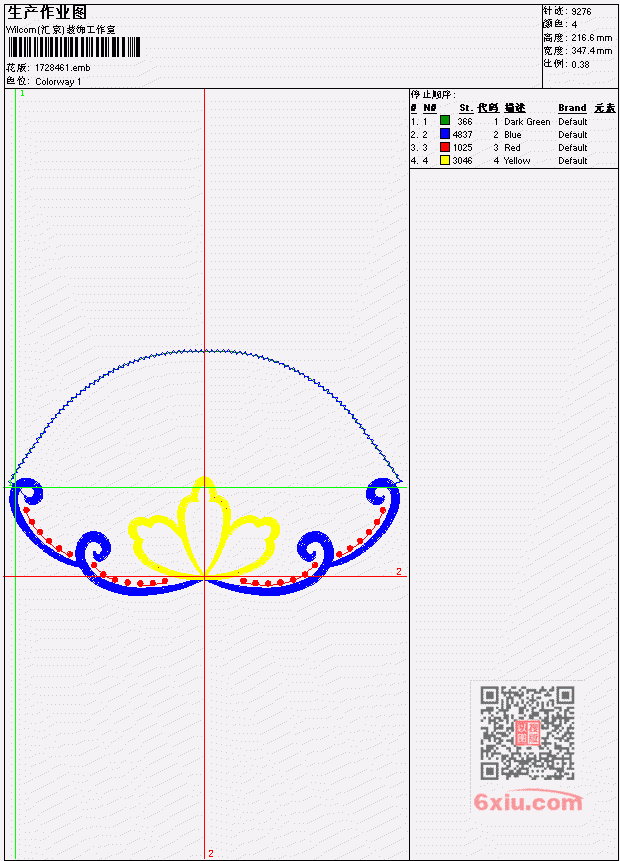The image size is (620, 861).
Task: Click Default brand in the Red row
Action: (x=573, y=148)
